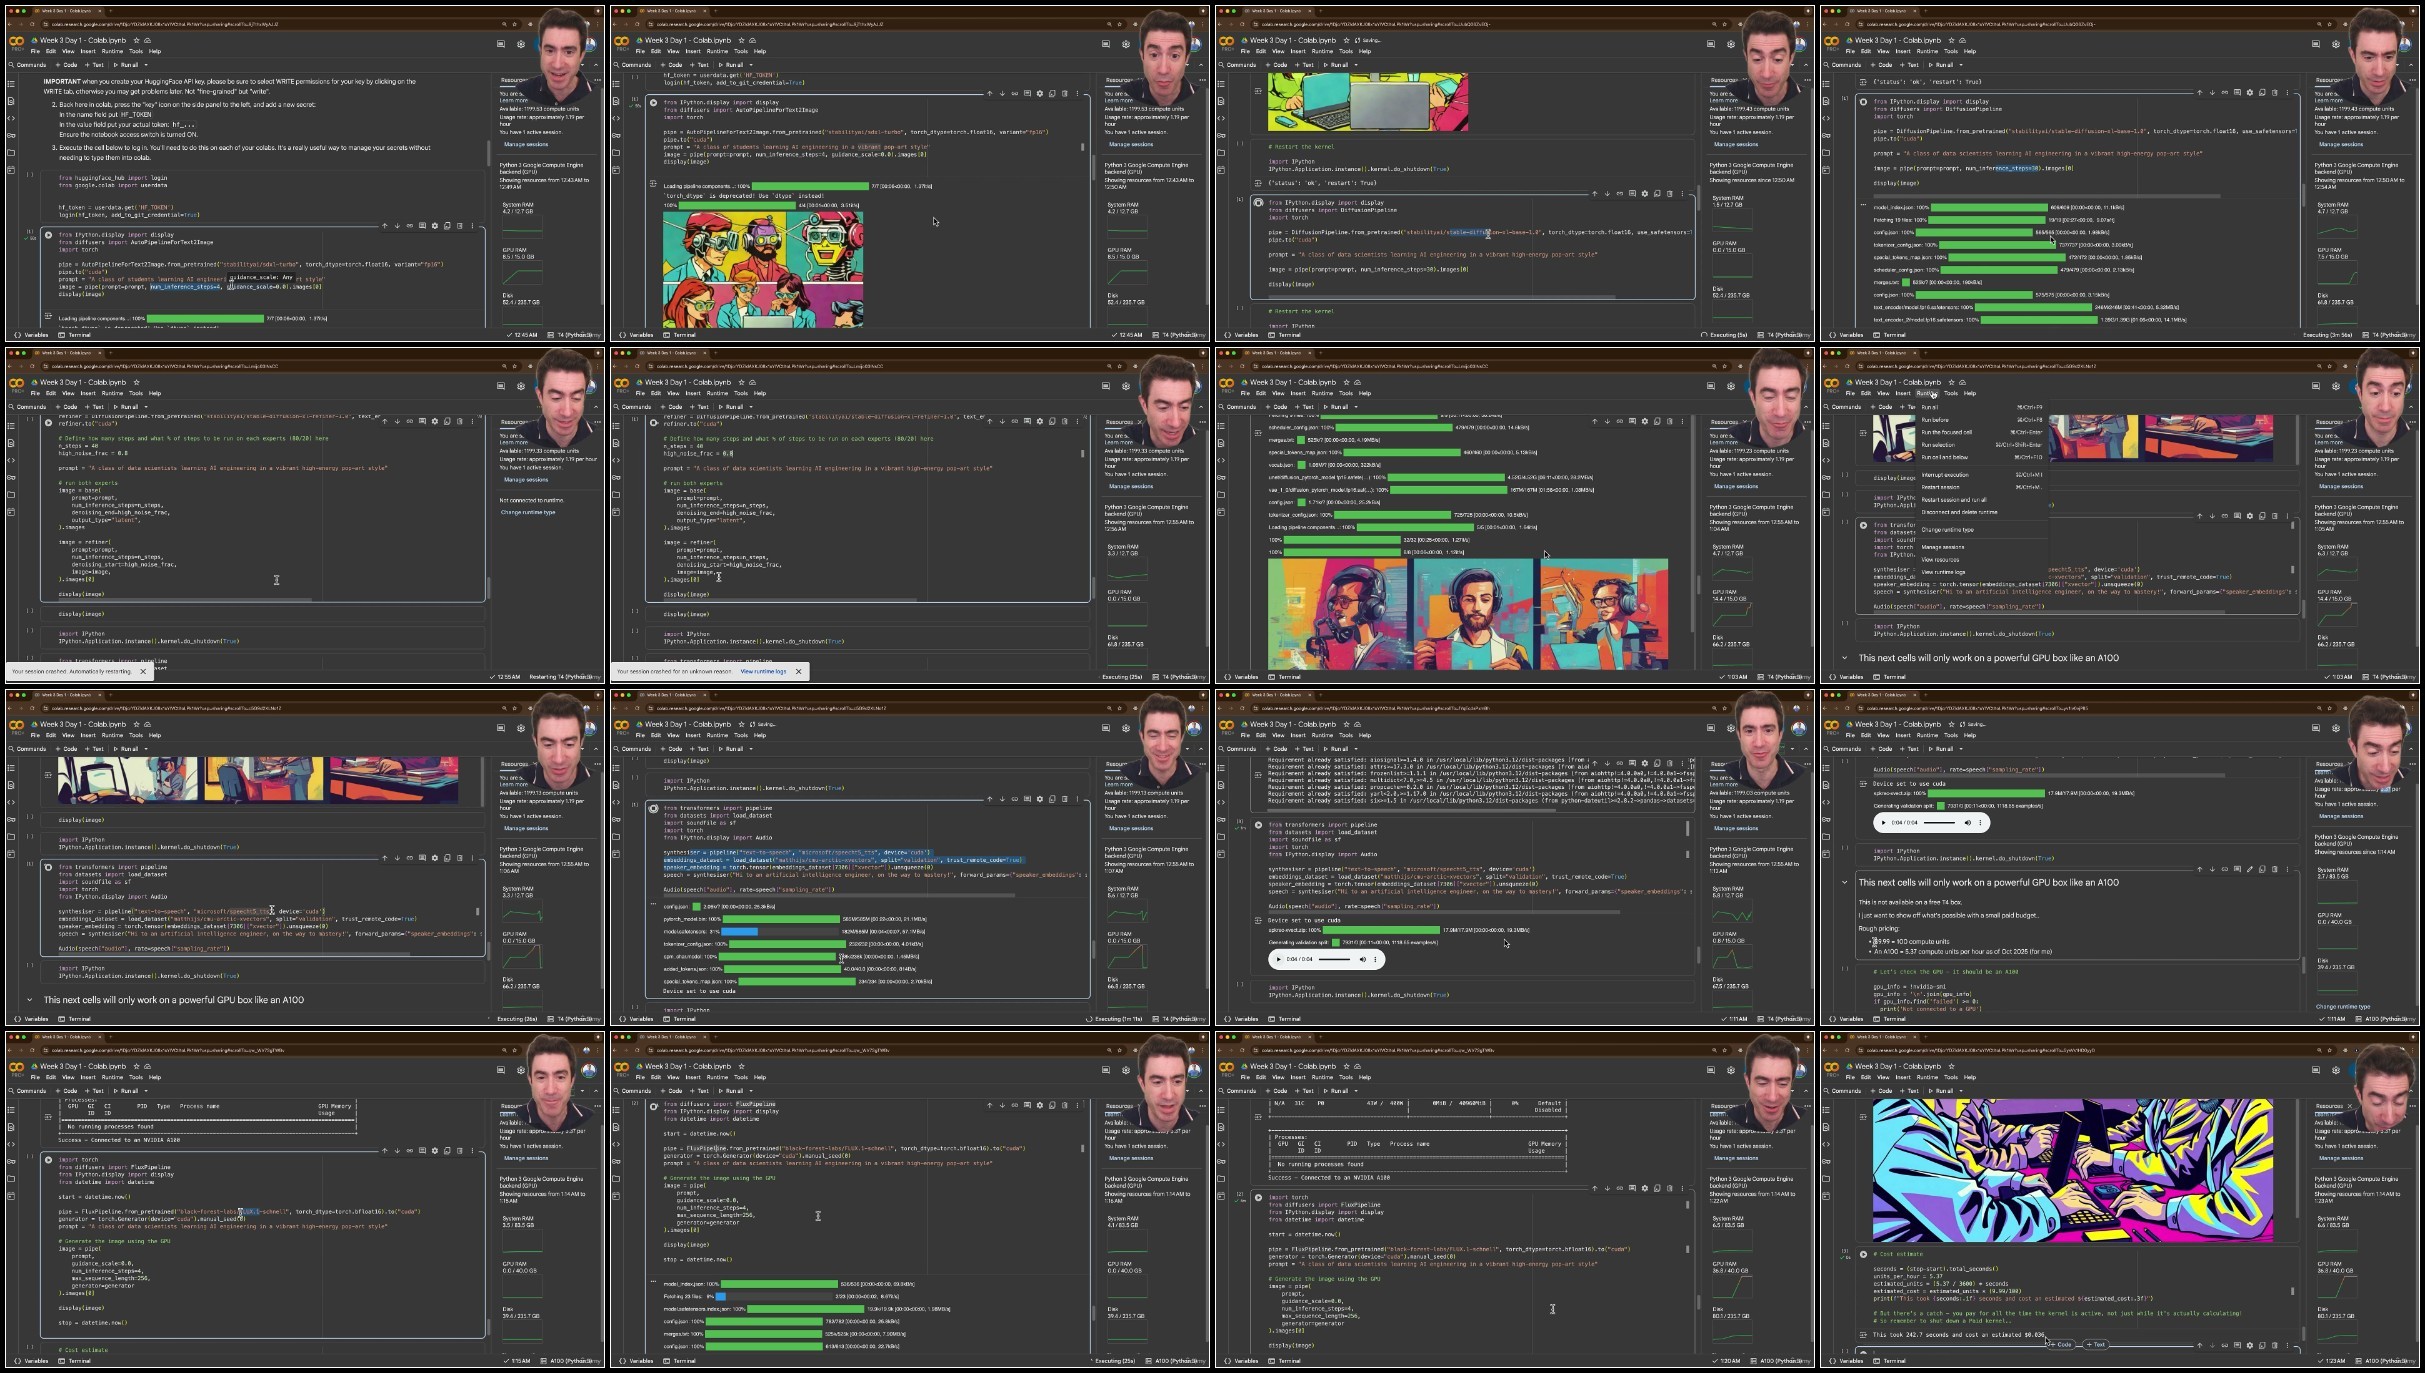
Task: Edit the A100 markdown cell using pencil icon
Action: pyautogui.click(x=2250, y=869)
